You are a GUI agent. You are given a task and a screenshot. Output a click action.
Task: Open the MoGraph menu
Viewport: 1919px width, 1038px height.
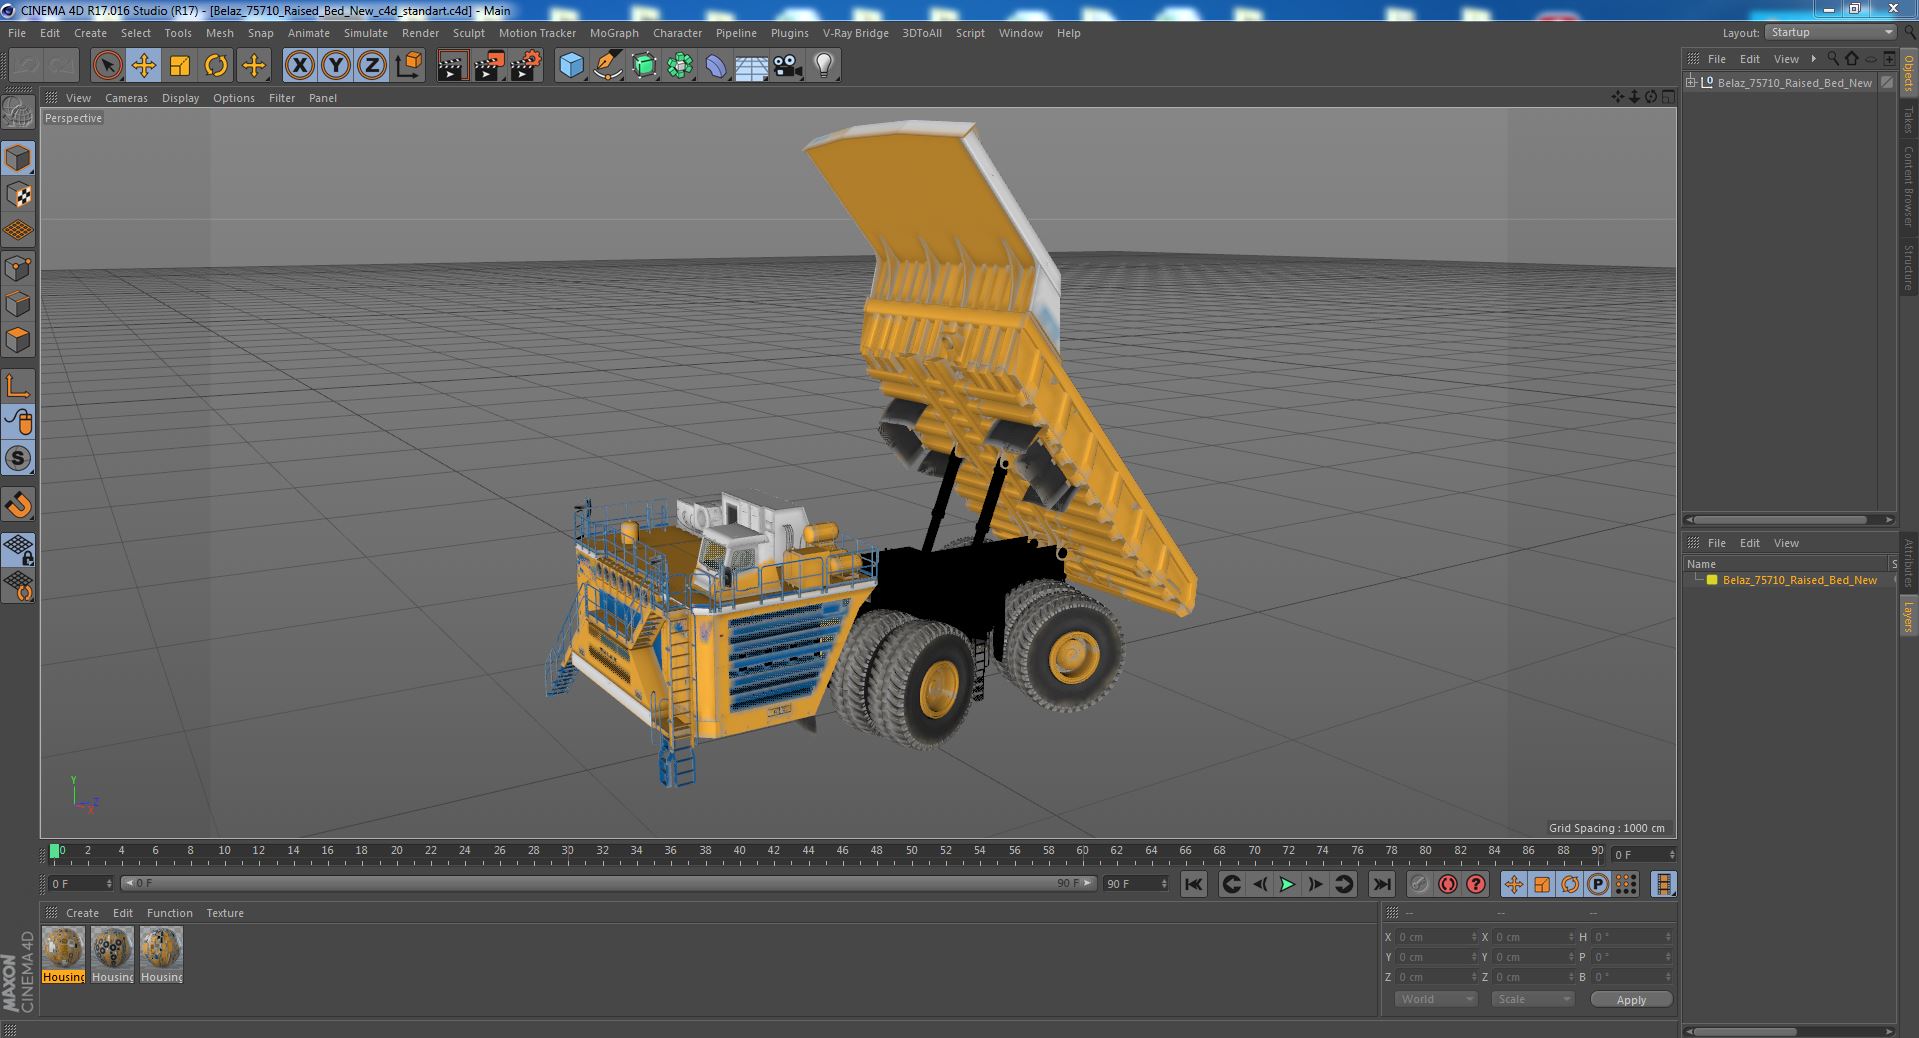614,33
